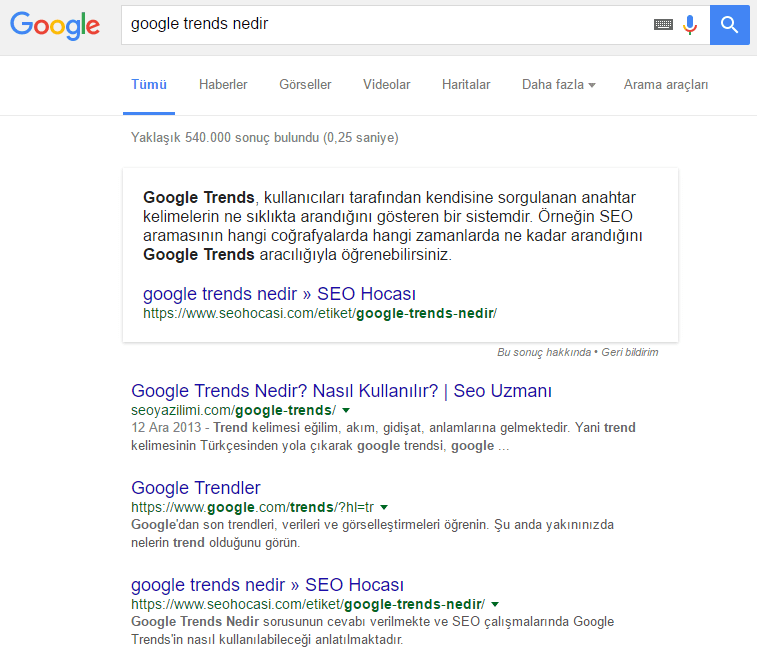Start voice search with microphone icon
The width and height of the screenshot is (757, 653).
(x=690, y=24)
